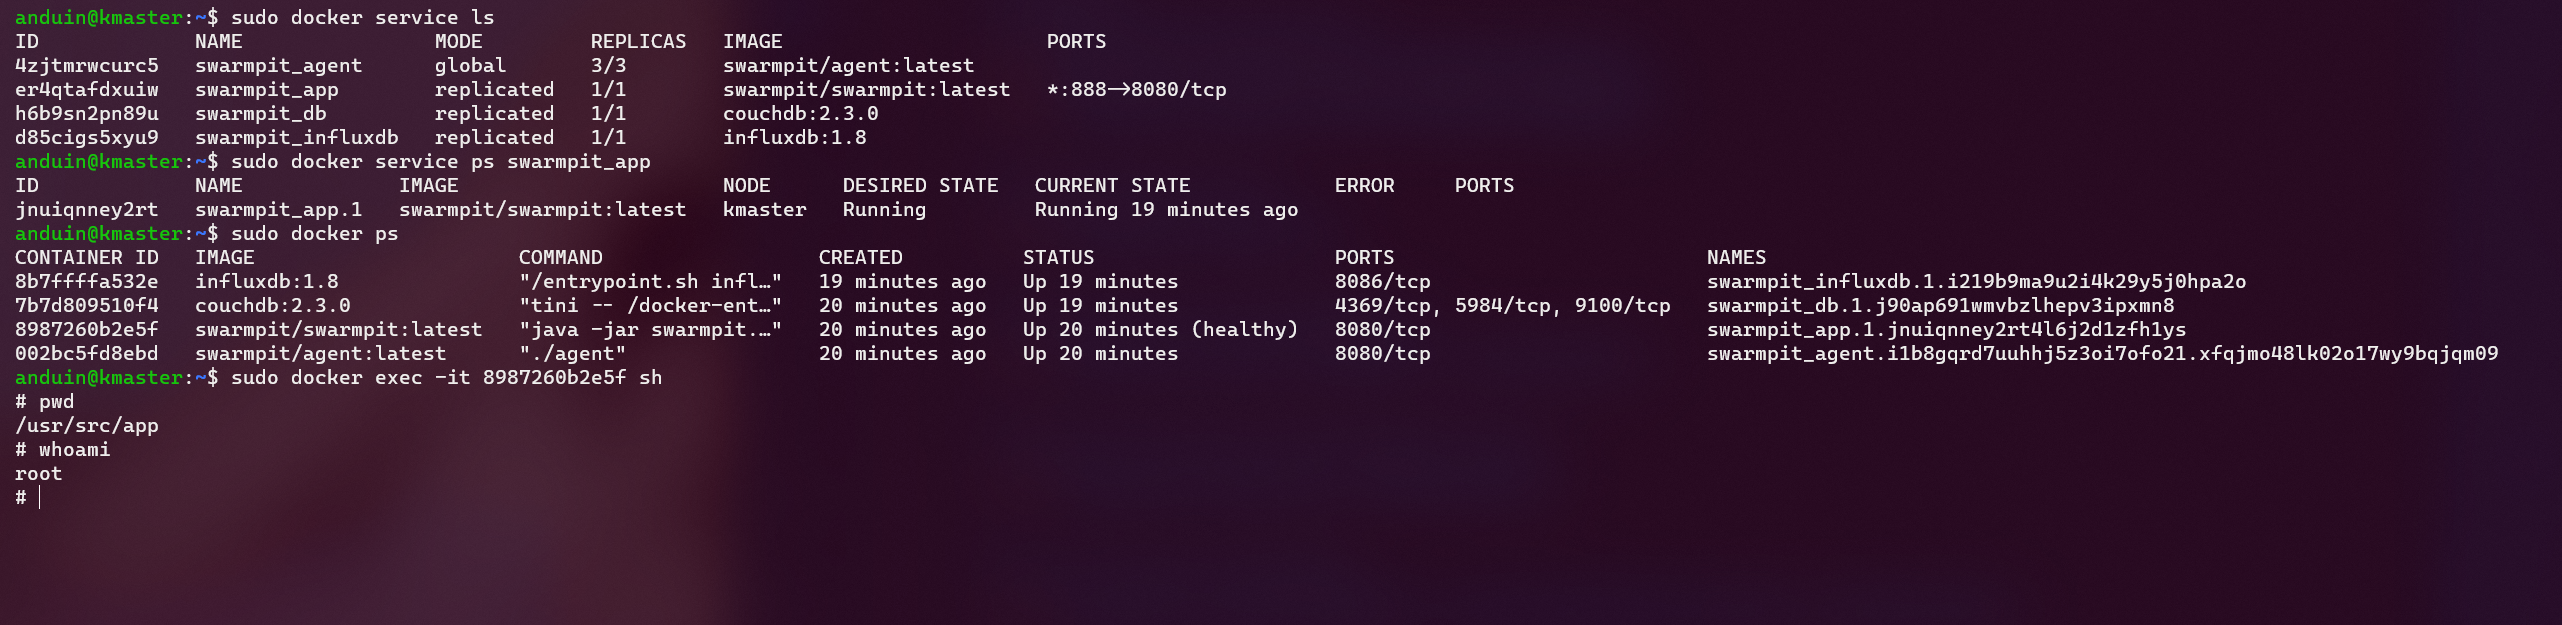The width and height of the screenshot is (2562, 625).
Task: Click the CONTAINER ID column header
Action: click(86, 258)
